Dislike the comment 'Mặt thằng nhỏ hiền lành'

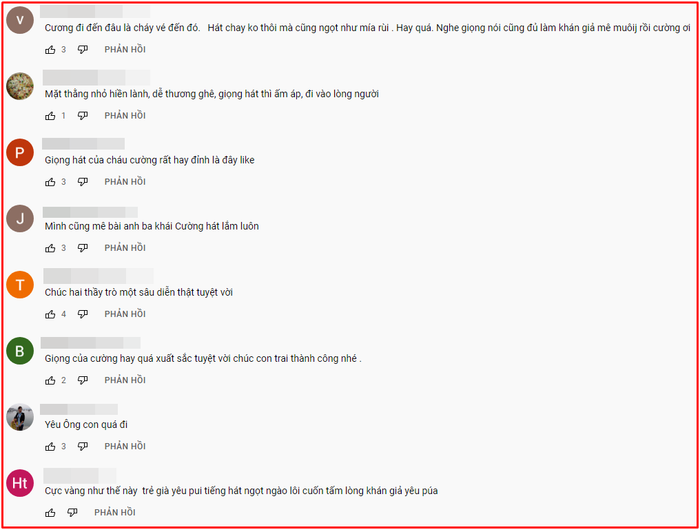click(x=83, y=116)
